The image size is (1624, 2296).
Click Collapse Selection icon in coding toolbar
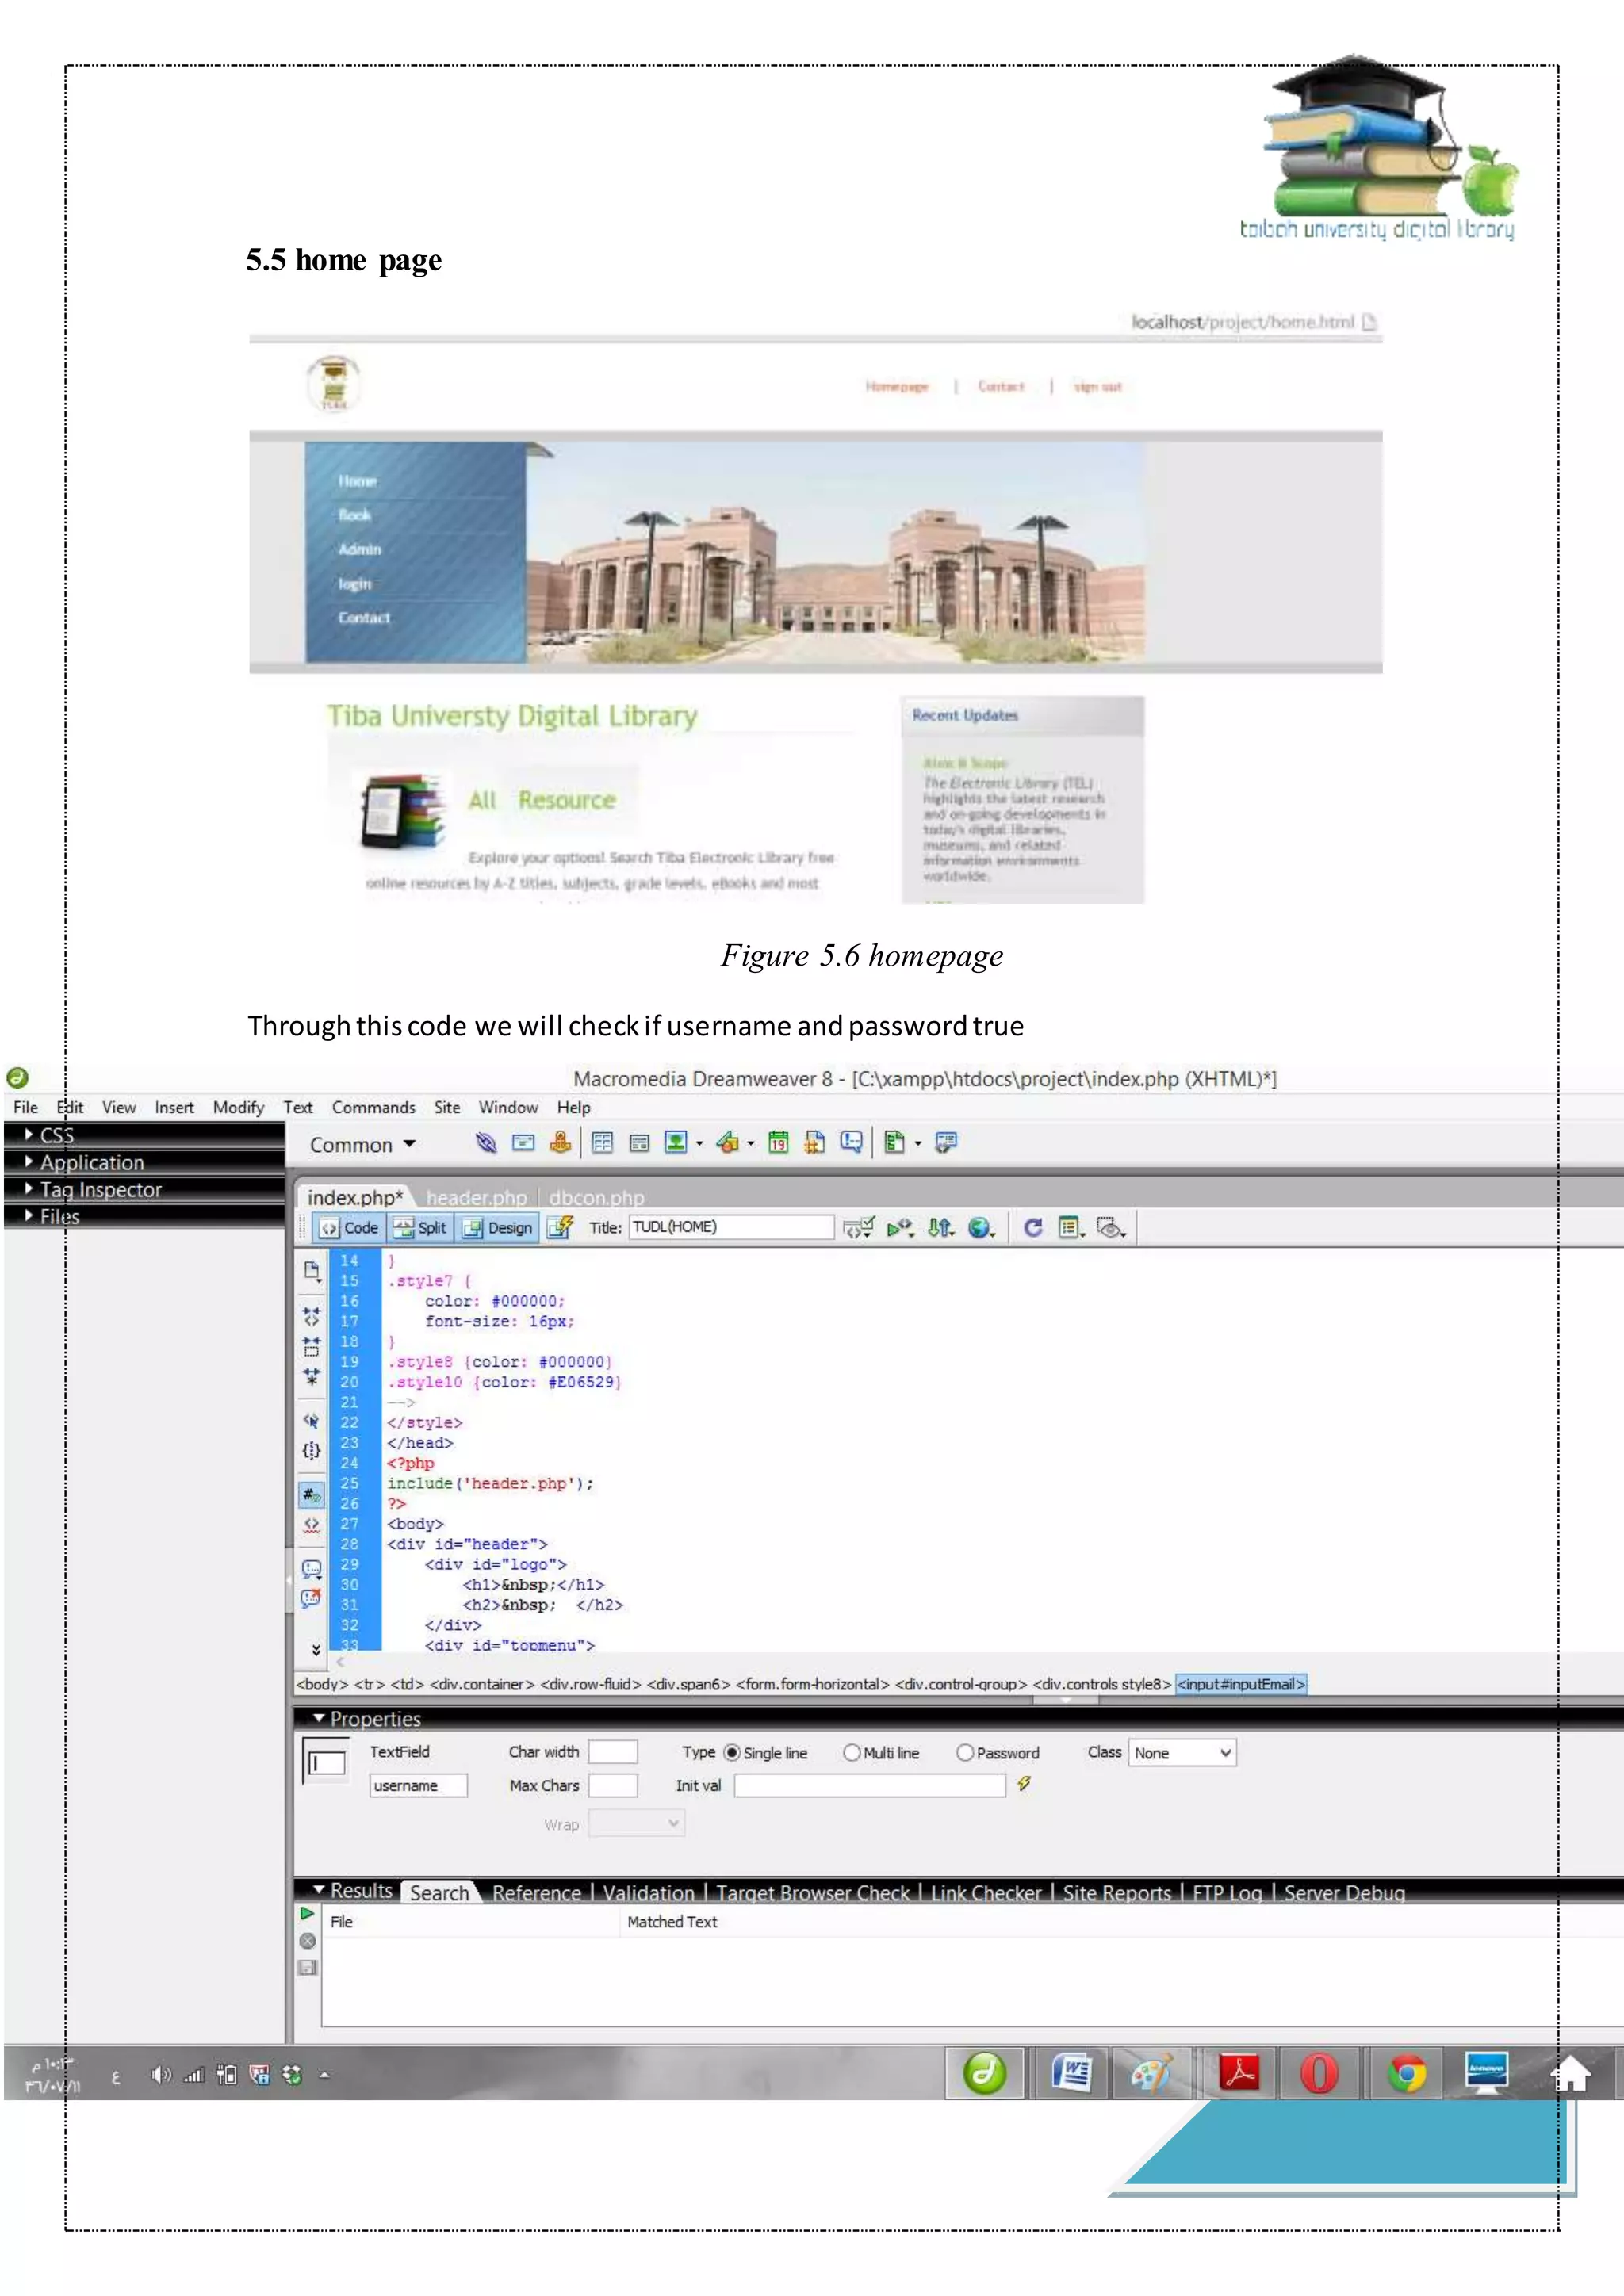[x=312, y=1346]
